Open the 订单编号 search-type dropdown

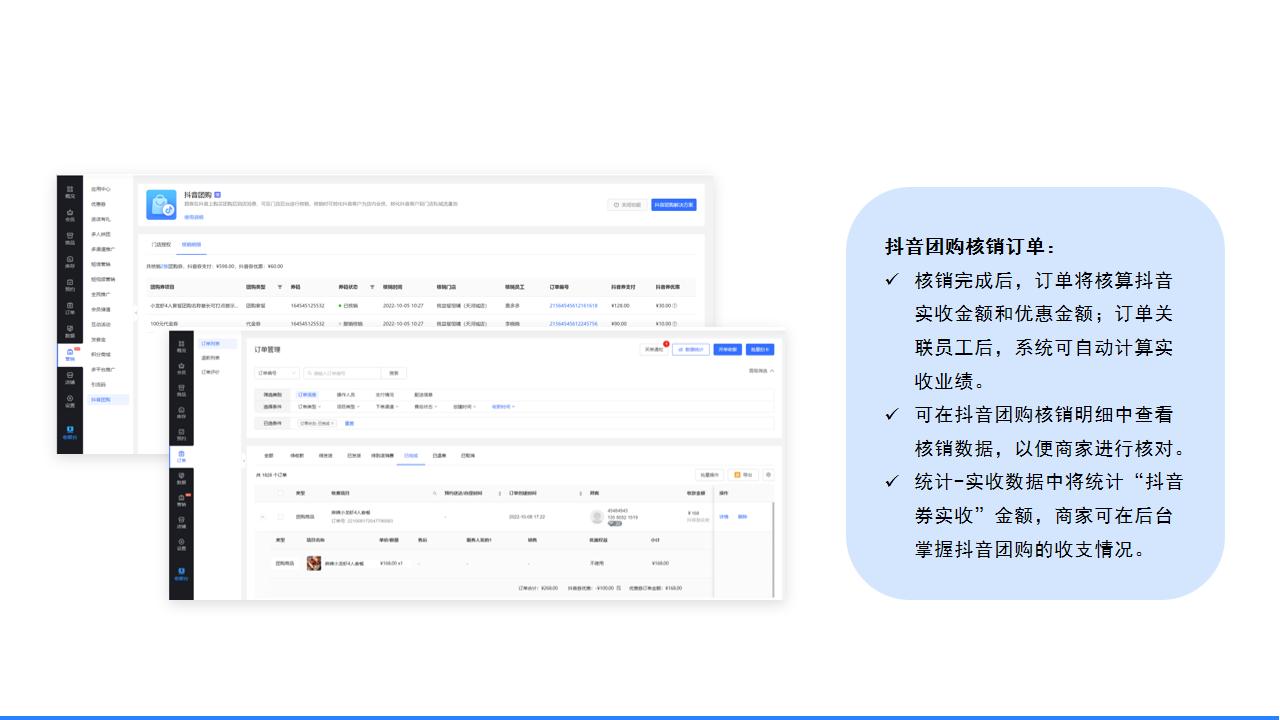[x=277, y=373]
